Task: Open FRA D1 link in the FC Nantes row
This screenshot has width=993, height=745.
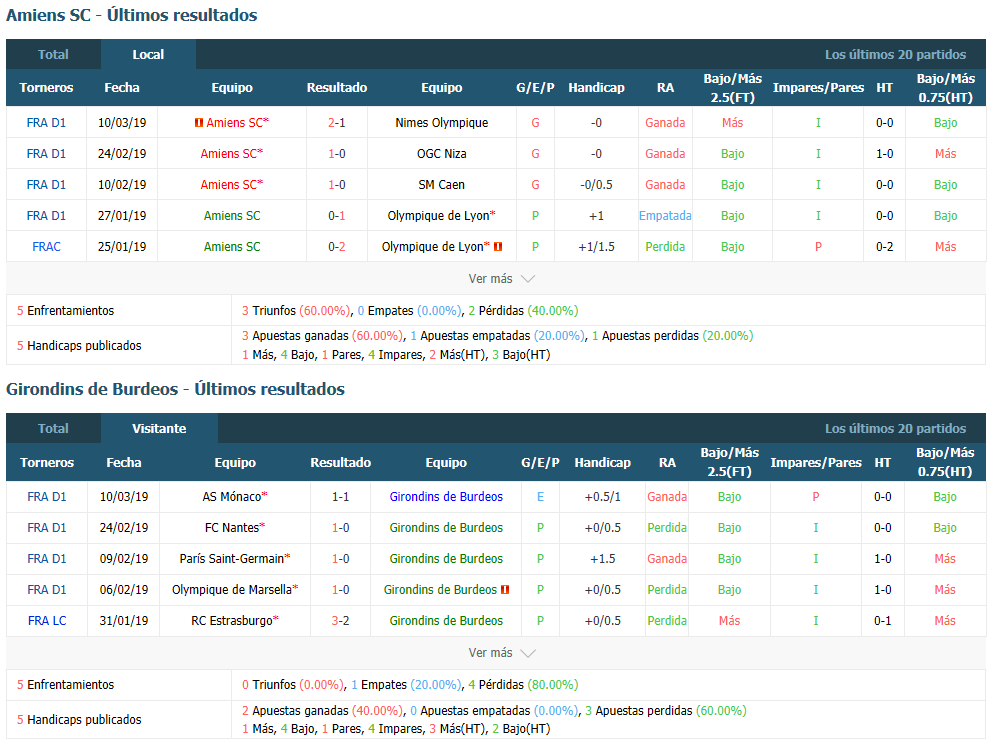Action: coord(47,528)
